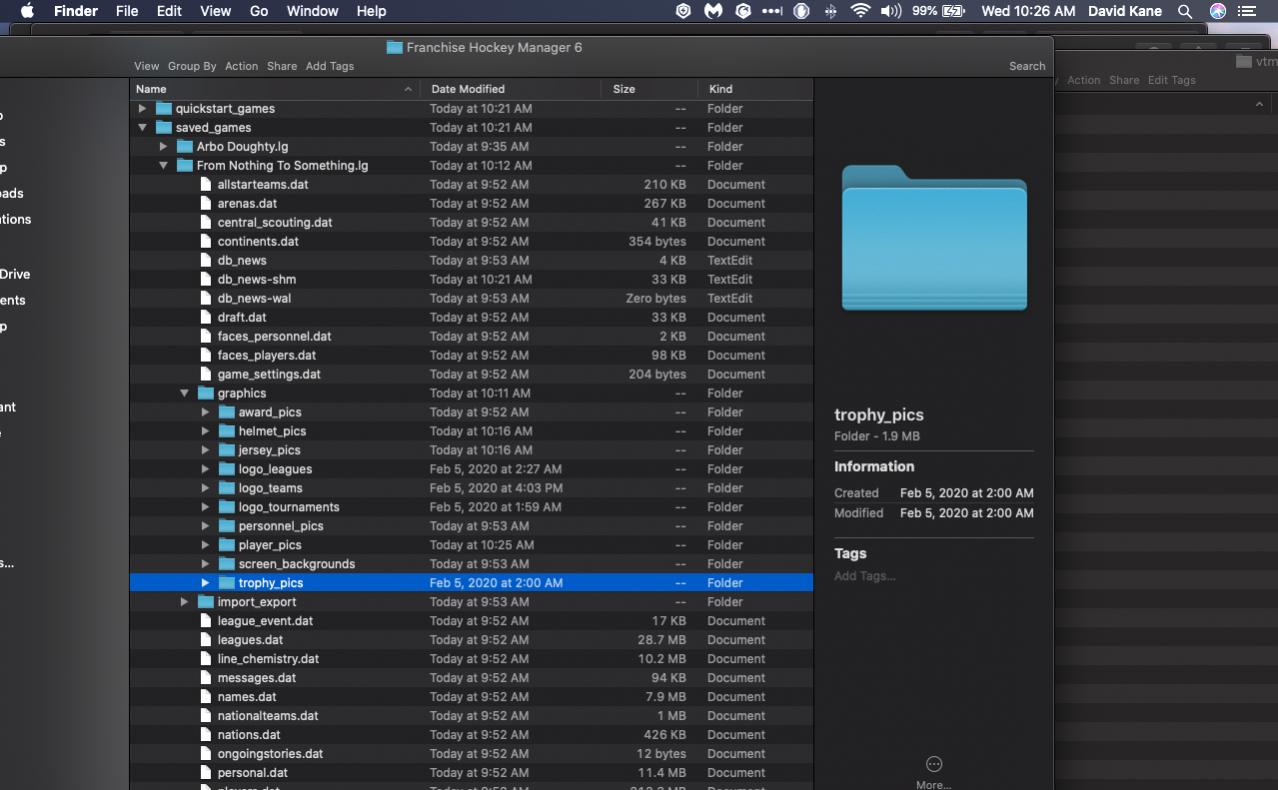Image resolution: width=1278 pixels, height=790 pixels.
Task: Click the Wi-Fi status icon
Action: click(860, 11)
